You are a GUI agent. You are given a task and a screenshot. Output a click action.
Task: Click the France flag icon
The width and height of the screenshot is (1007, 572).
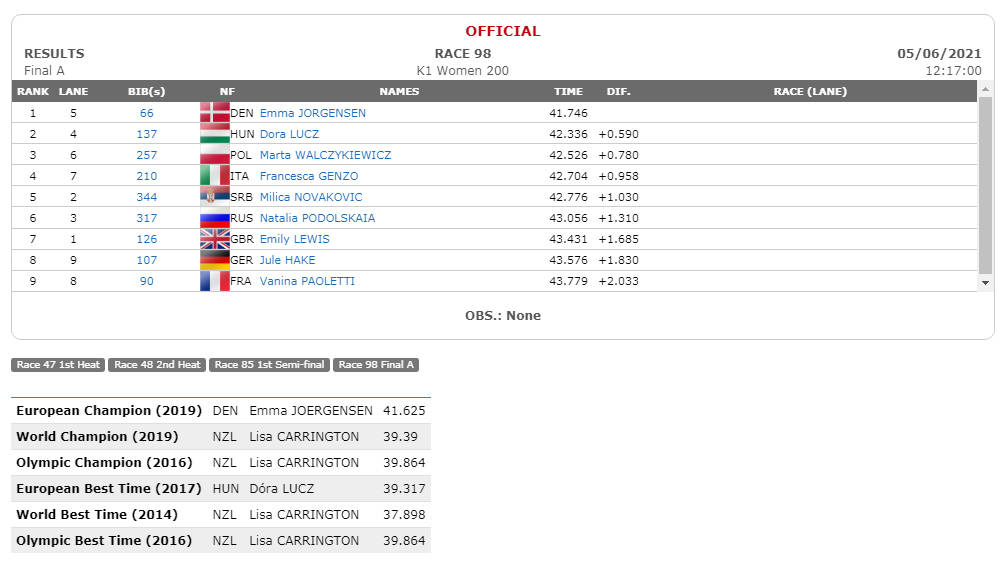pyautogui.click(x=215, y=281)
